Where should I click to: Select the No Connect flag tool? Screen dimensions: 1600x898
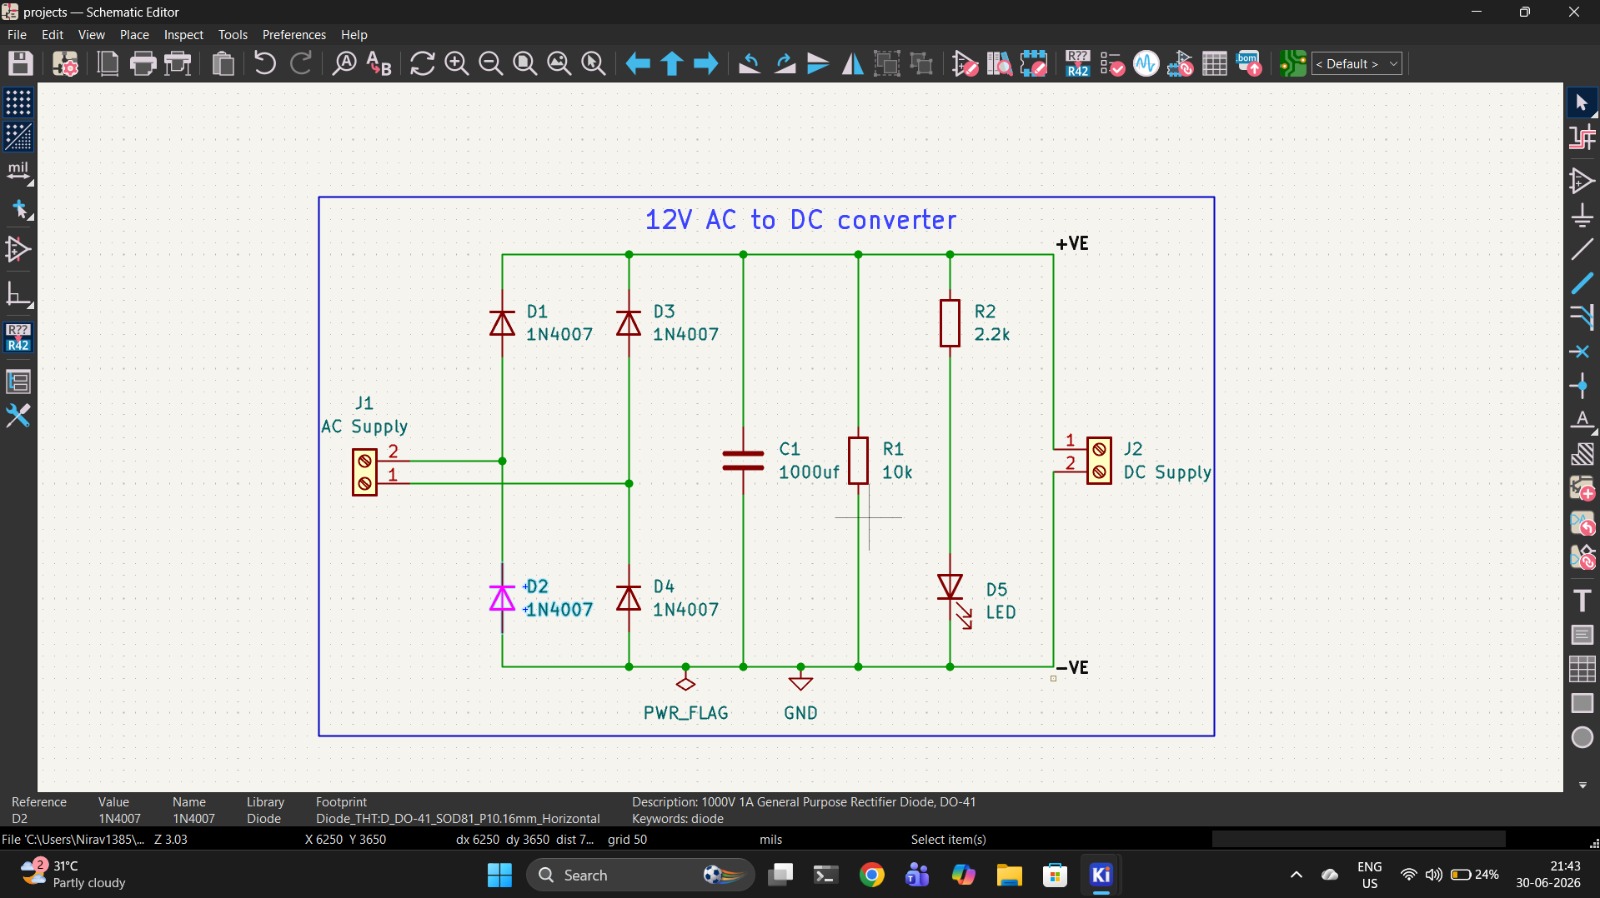[1582, 352]
